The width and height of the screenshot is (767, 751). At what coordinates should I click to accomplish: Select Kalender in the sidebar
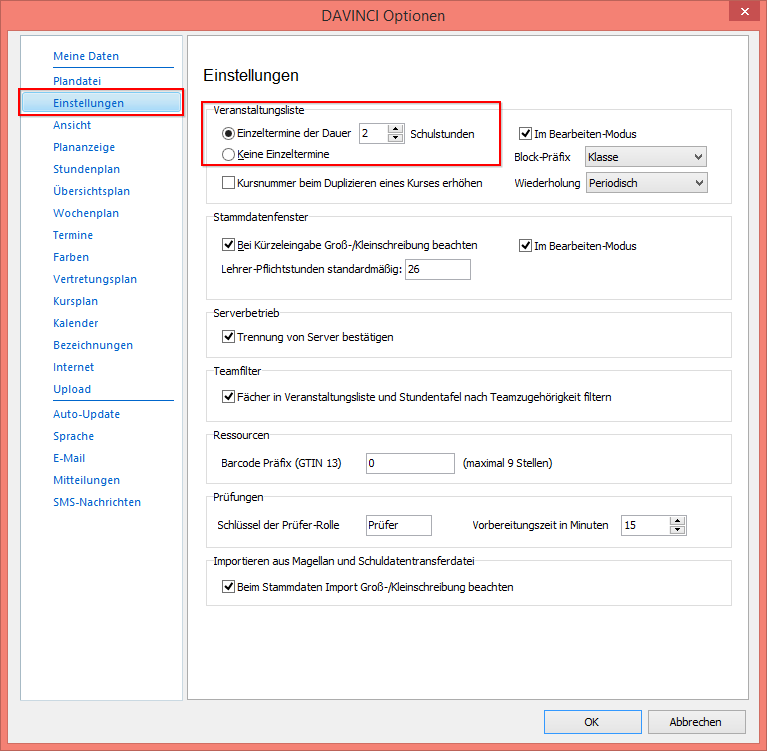[75, 323]
